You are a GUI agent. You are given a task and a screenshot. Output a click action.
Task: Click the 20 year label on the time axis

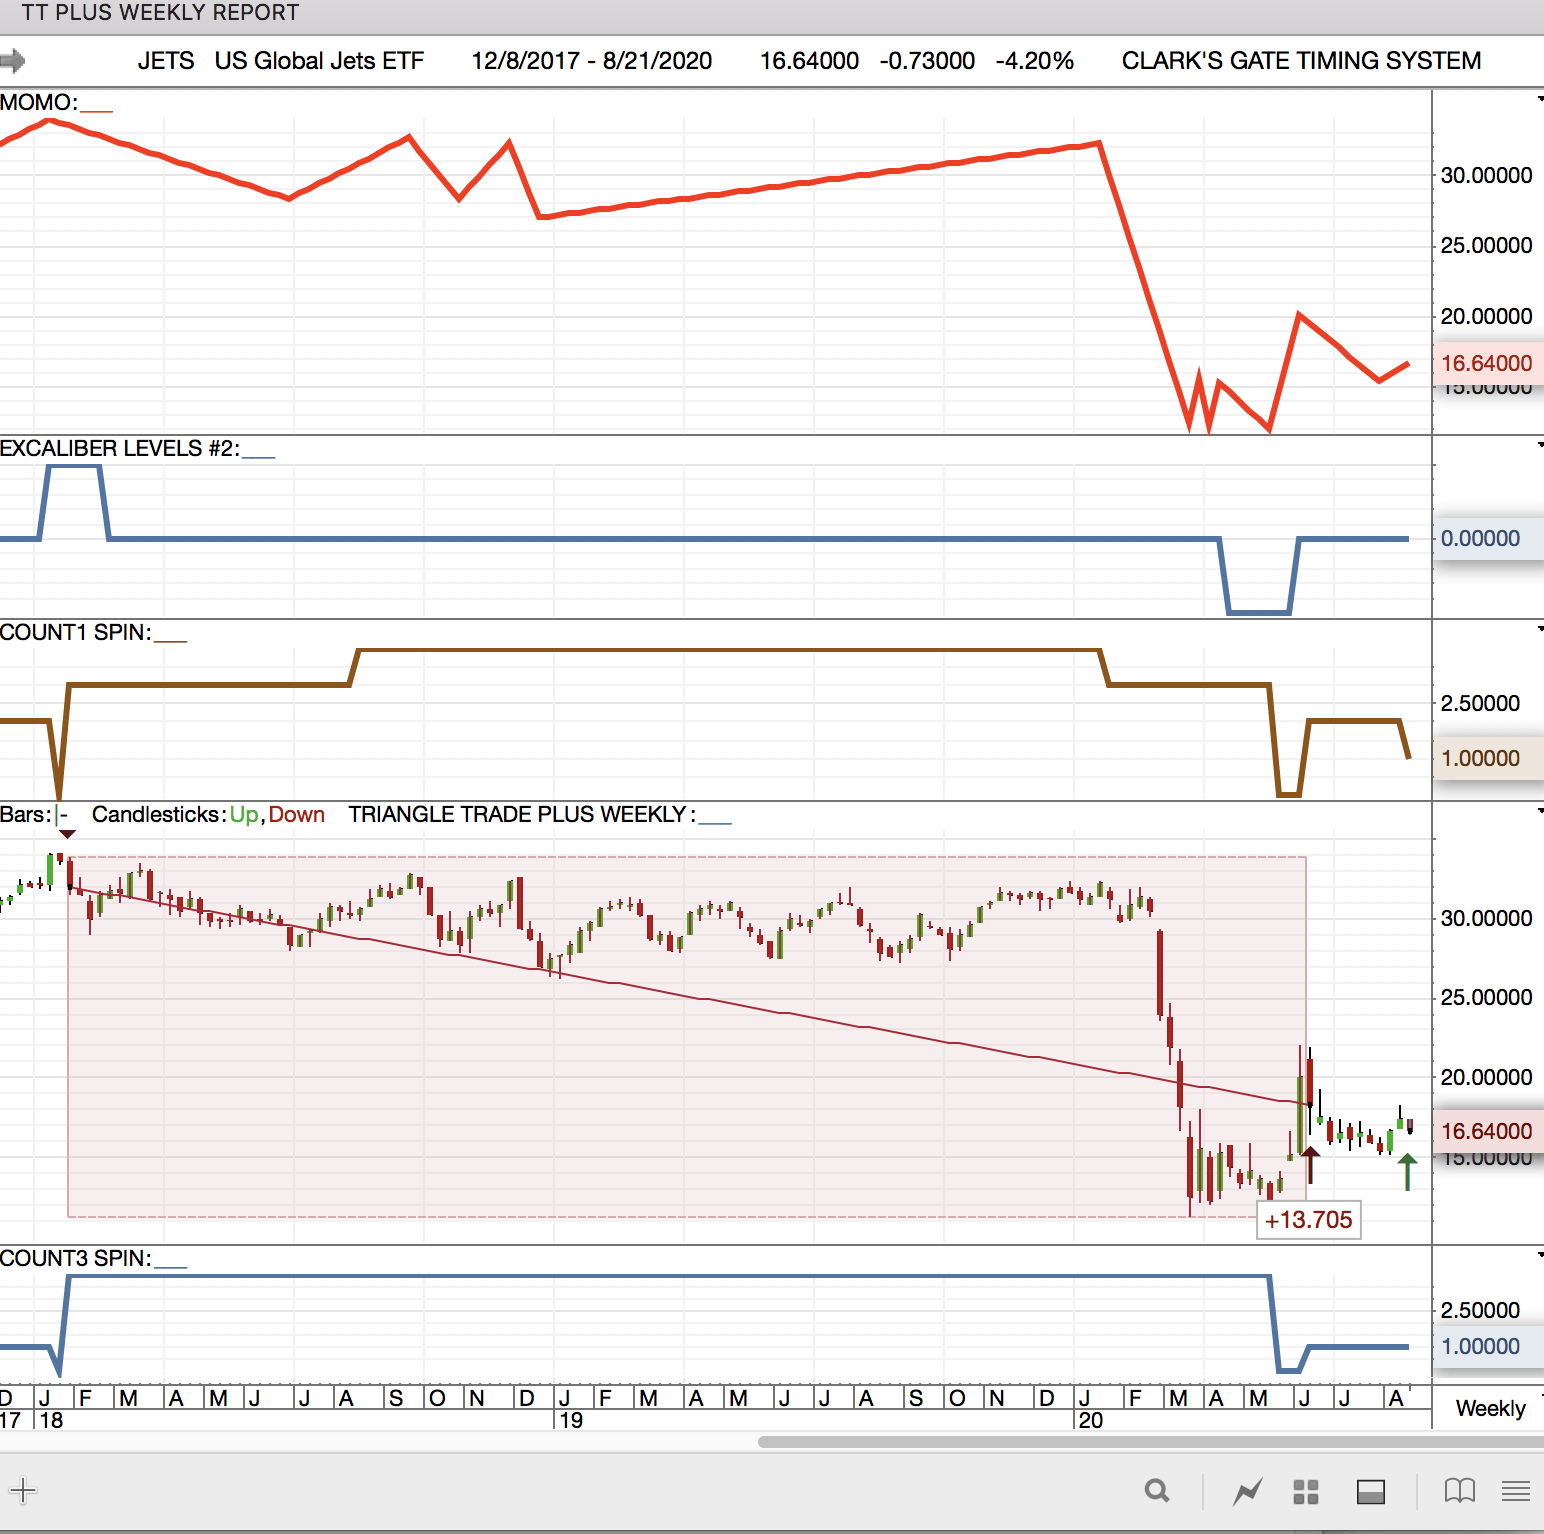coord(1091,1420)
